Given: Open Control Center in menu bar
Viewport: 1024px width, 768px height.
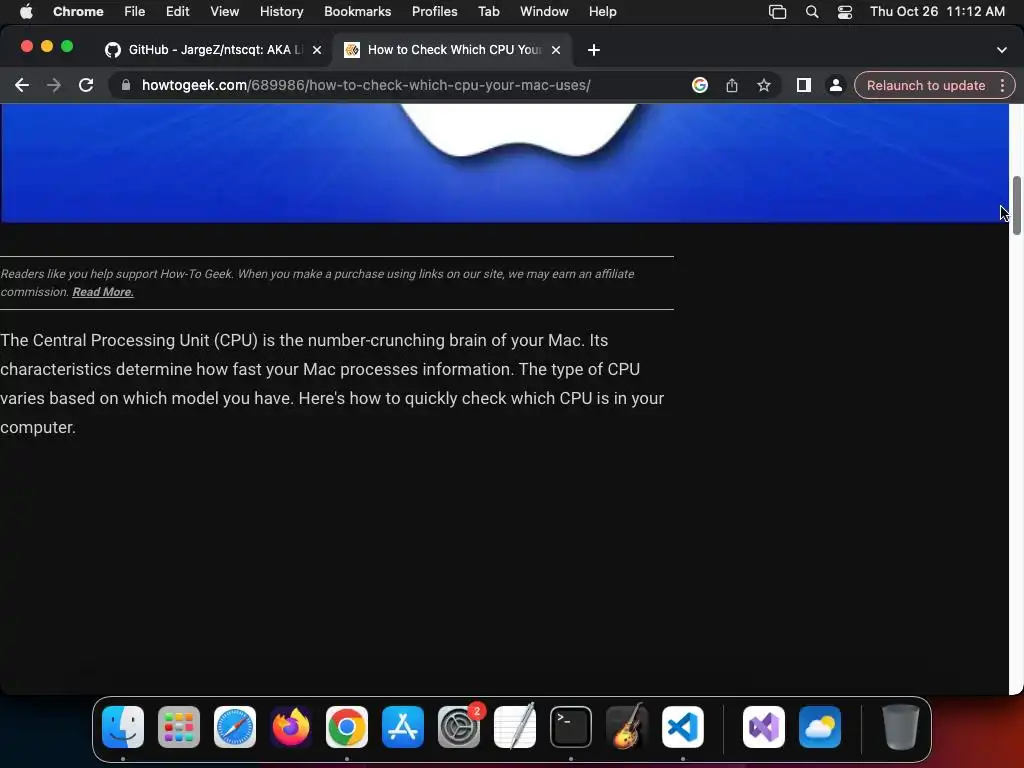Looking at the screenshot, I should pyautogui.click(x=844, y=12).
